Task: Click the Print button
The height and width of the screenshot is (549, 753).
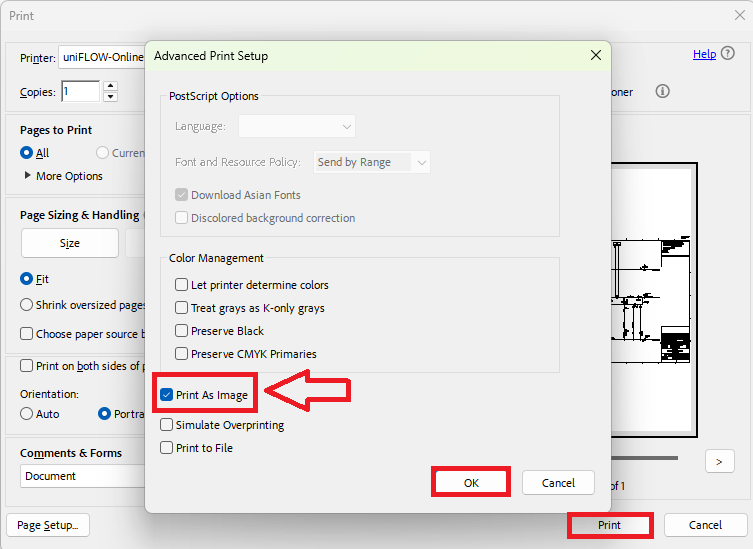Action: click(x=609, y=525)
